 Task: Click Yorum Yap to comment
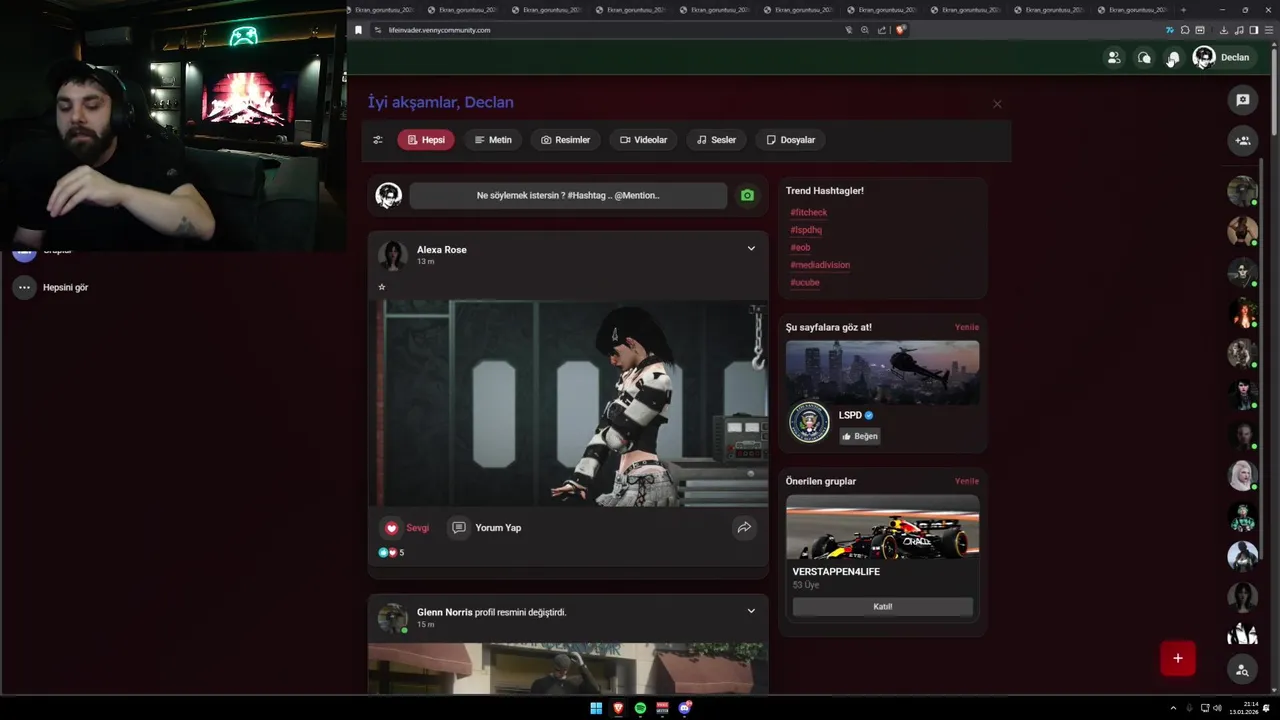pyautogui.click(x=486, y=528)
